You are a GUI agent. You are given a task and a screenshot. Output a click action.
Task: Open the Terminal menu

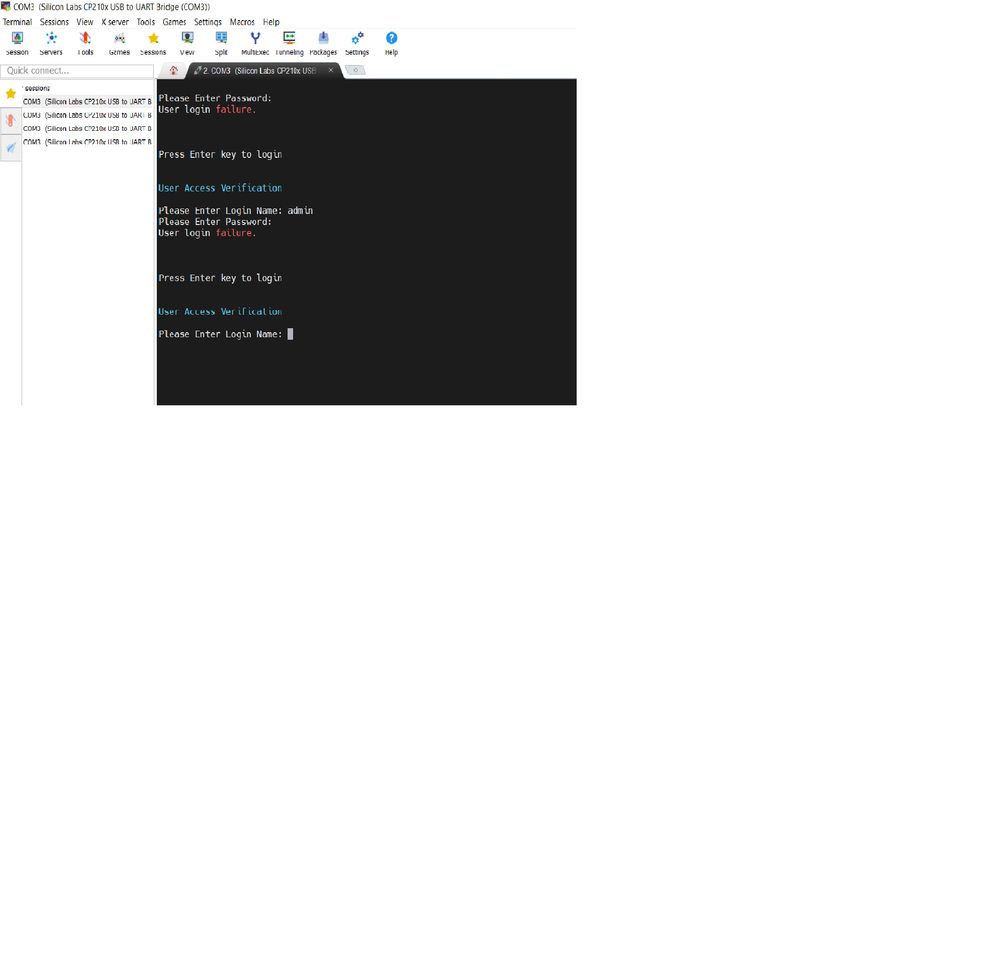(x=17, y=22)
